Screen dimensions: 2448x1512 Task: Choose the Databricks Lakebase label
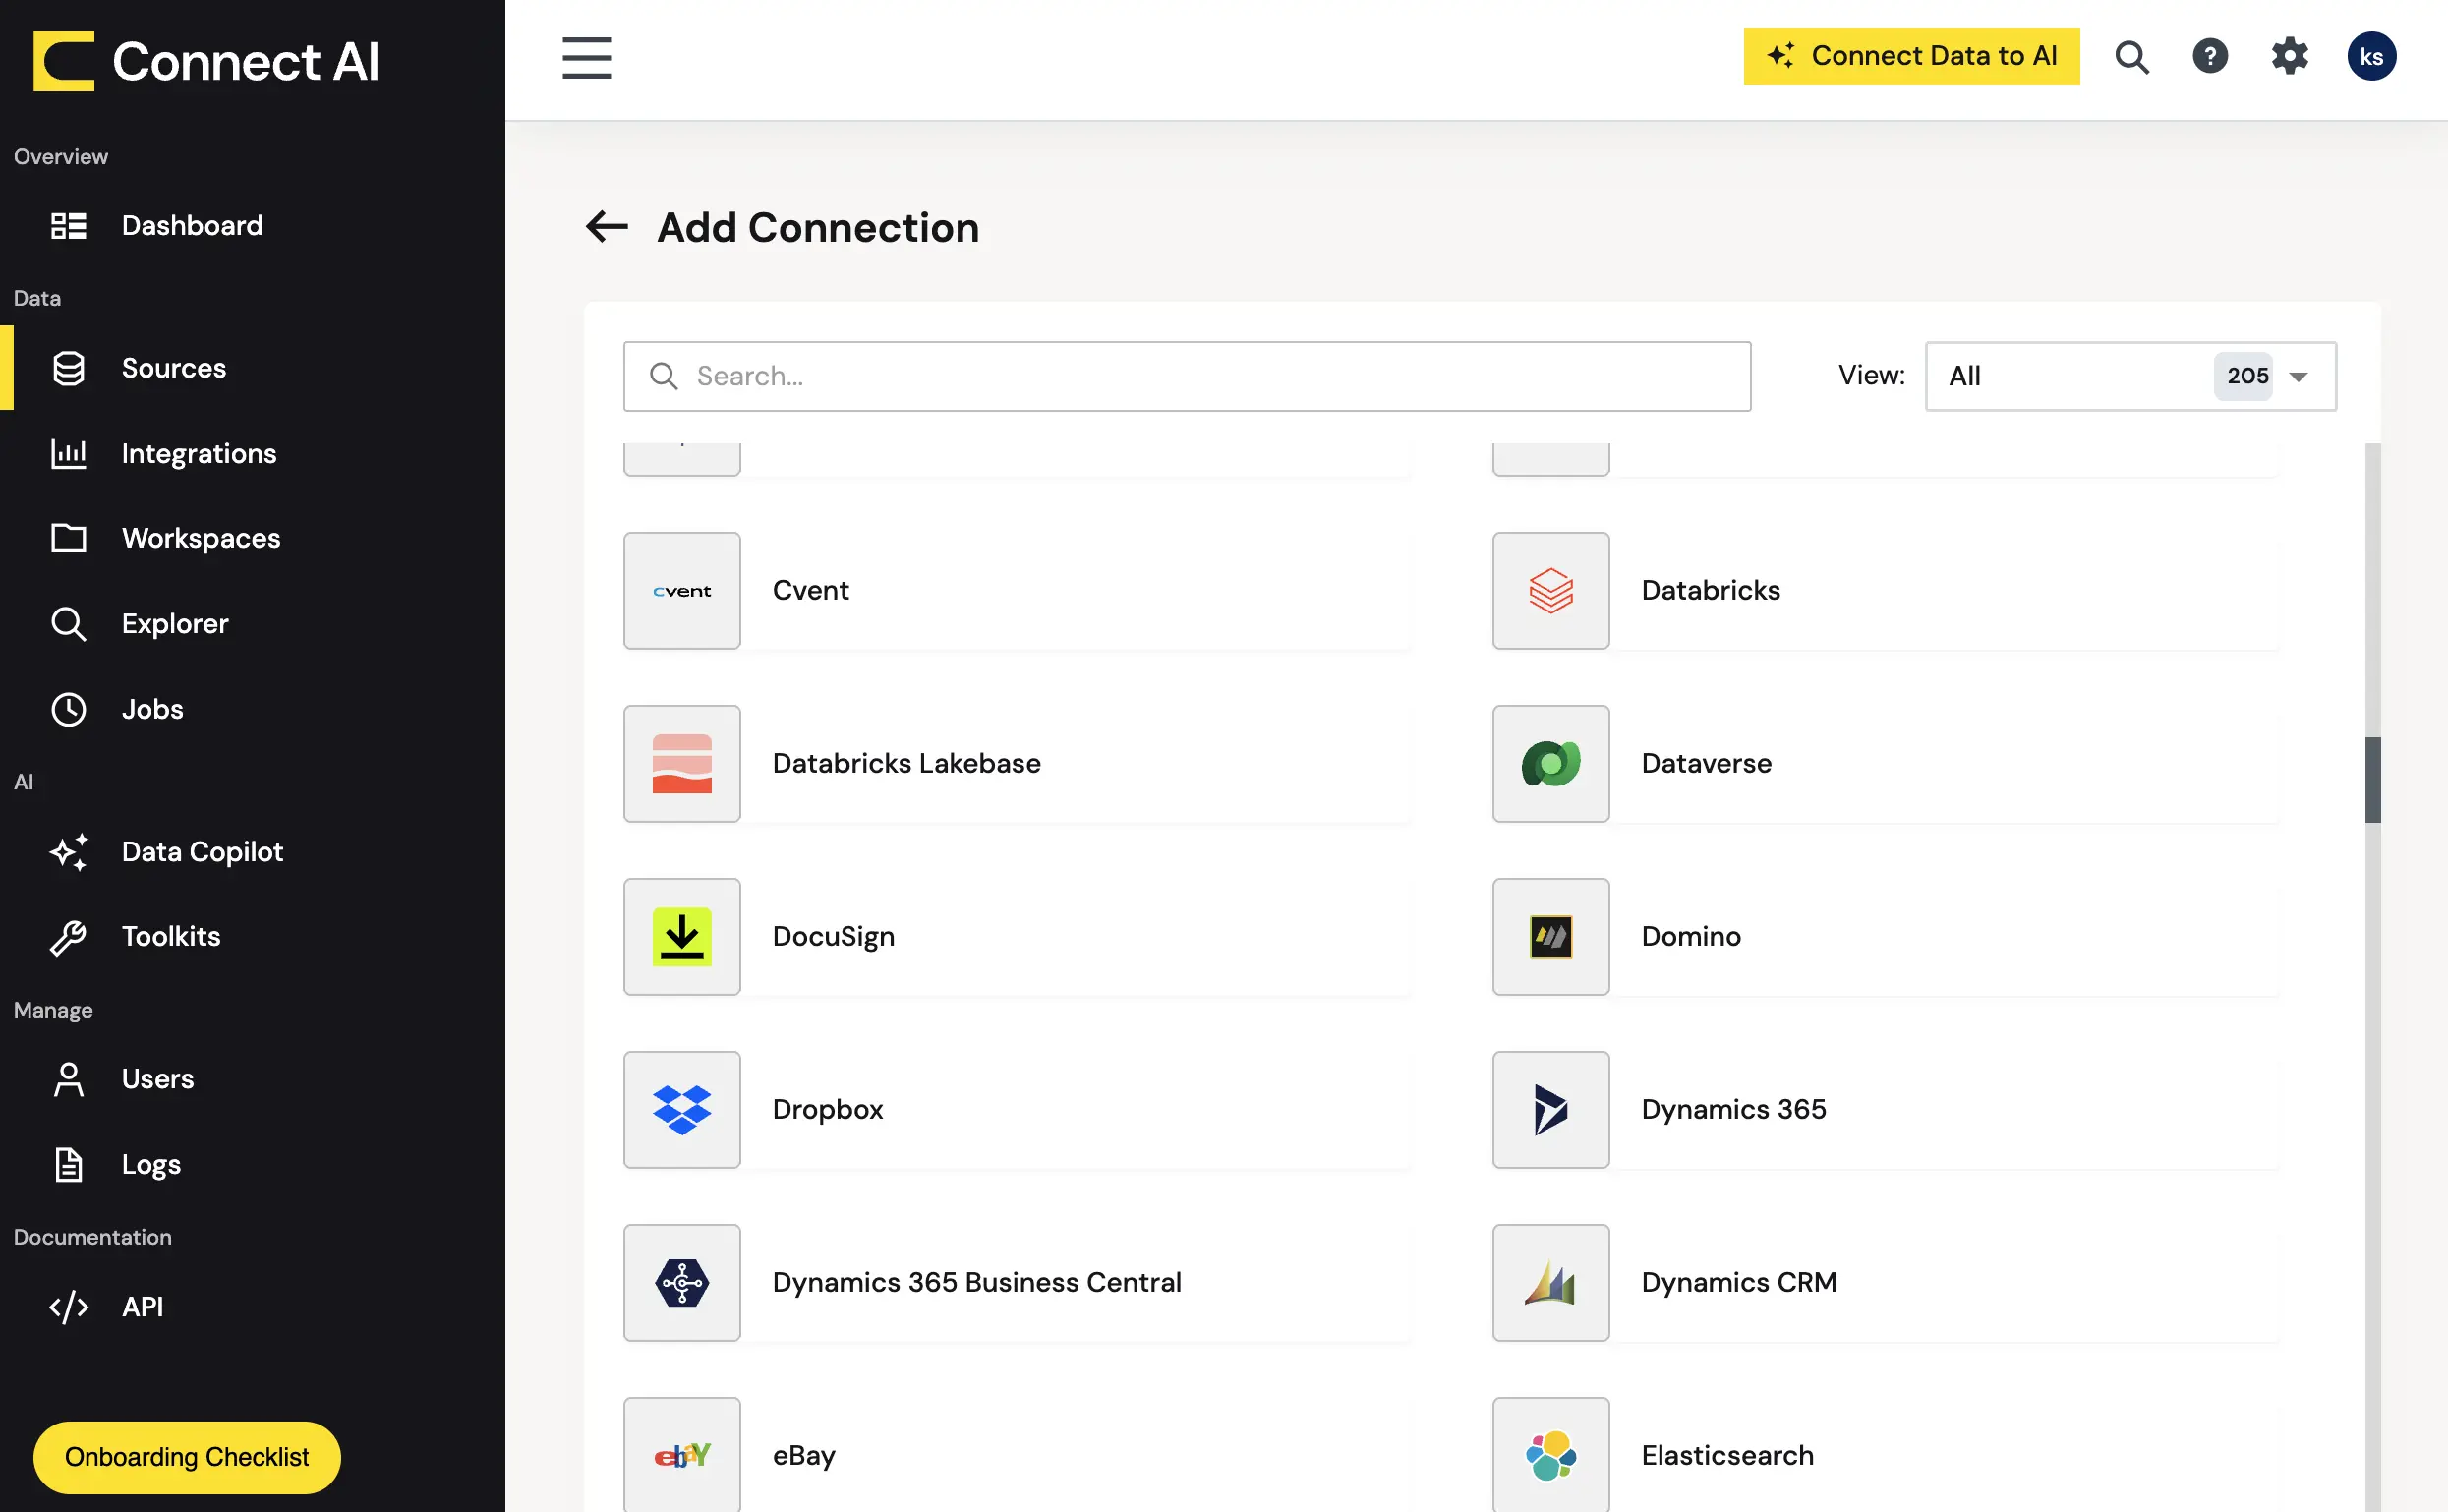[906, 764]
